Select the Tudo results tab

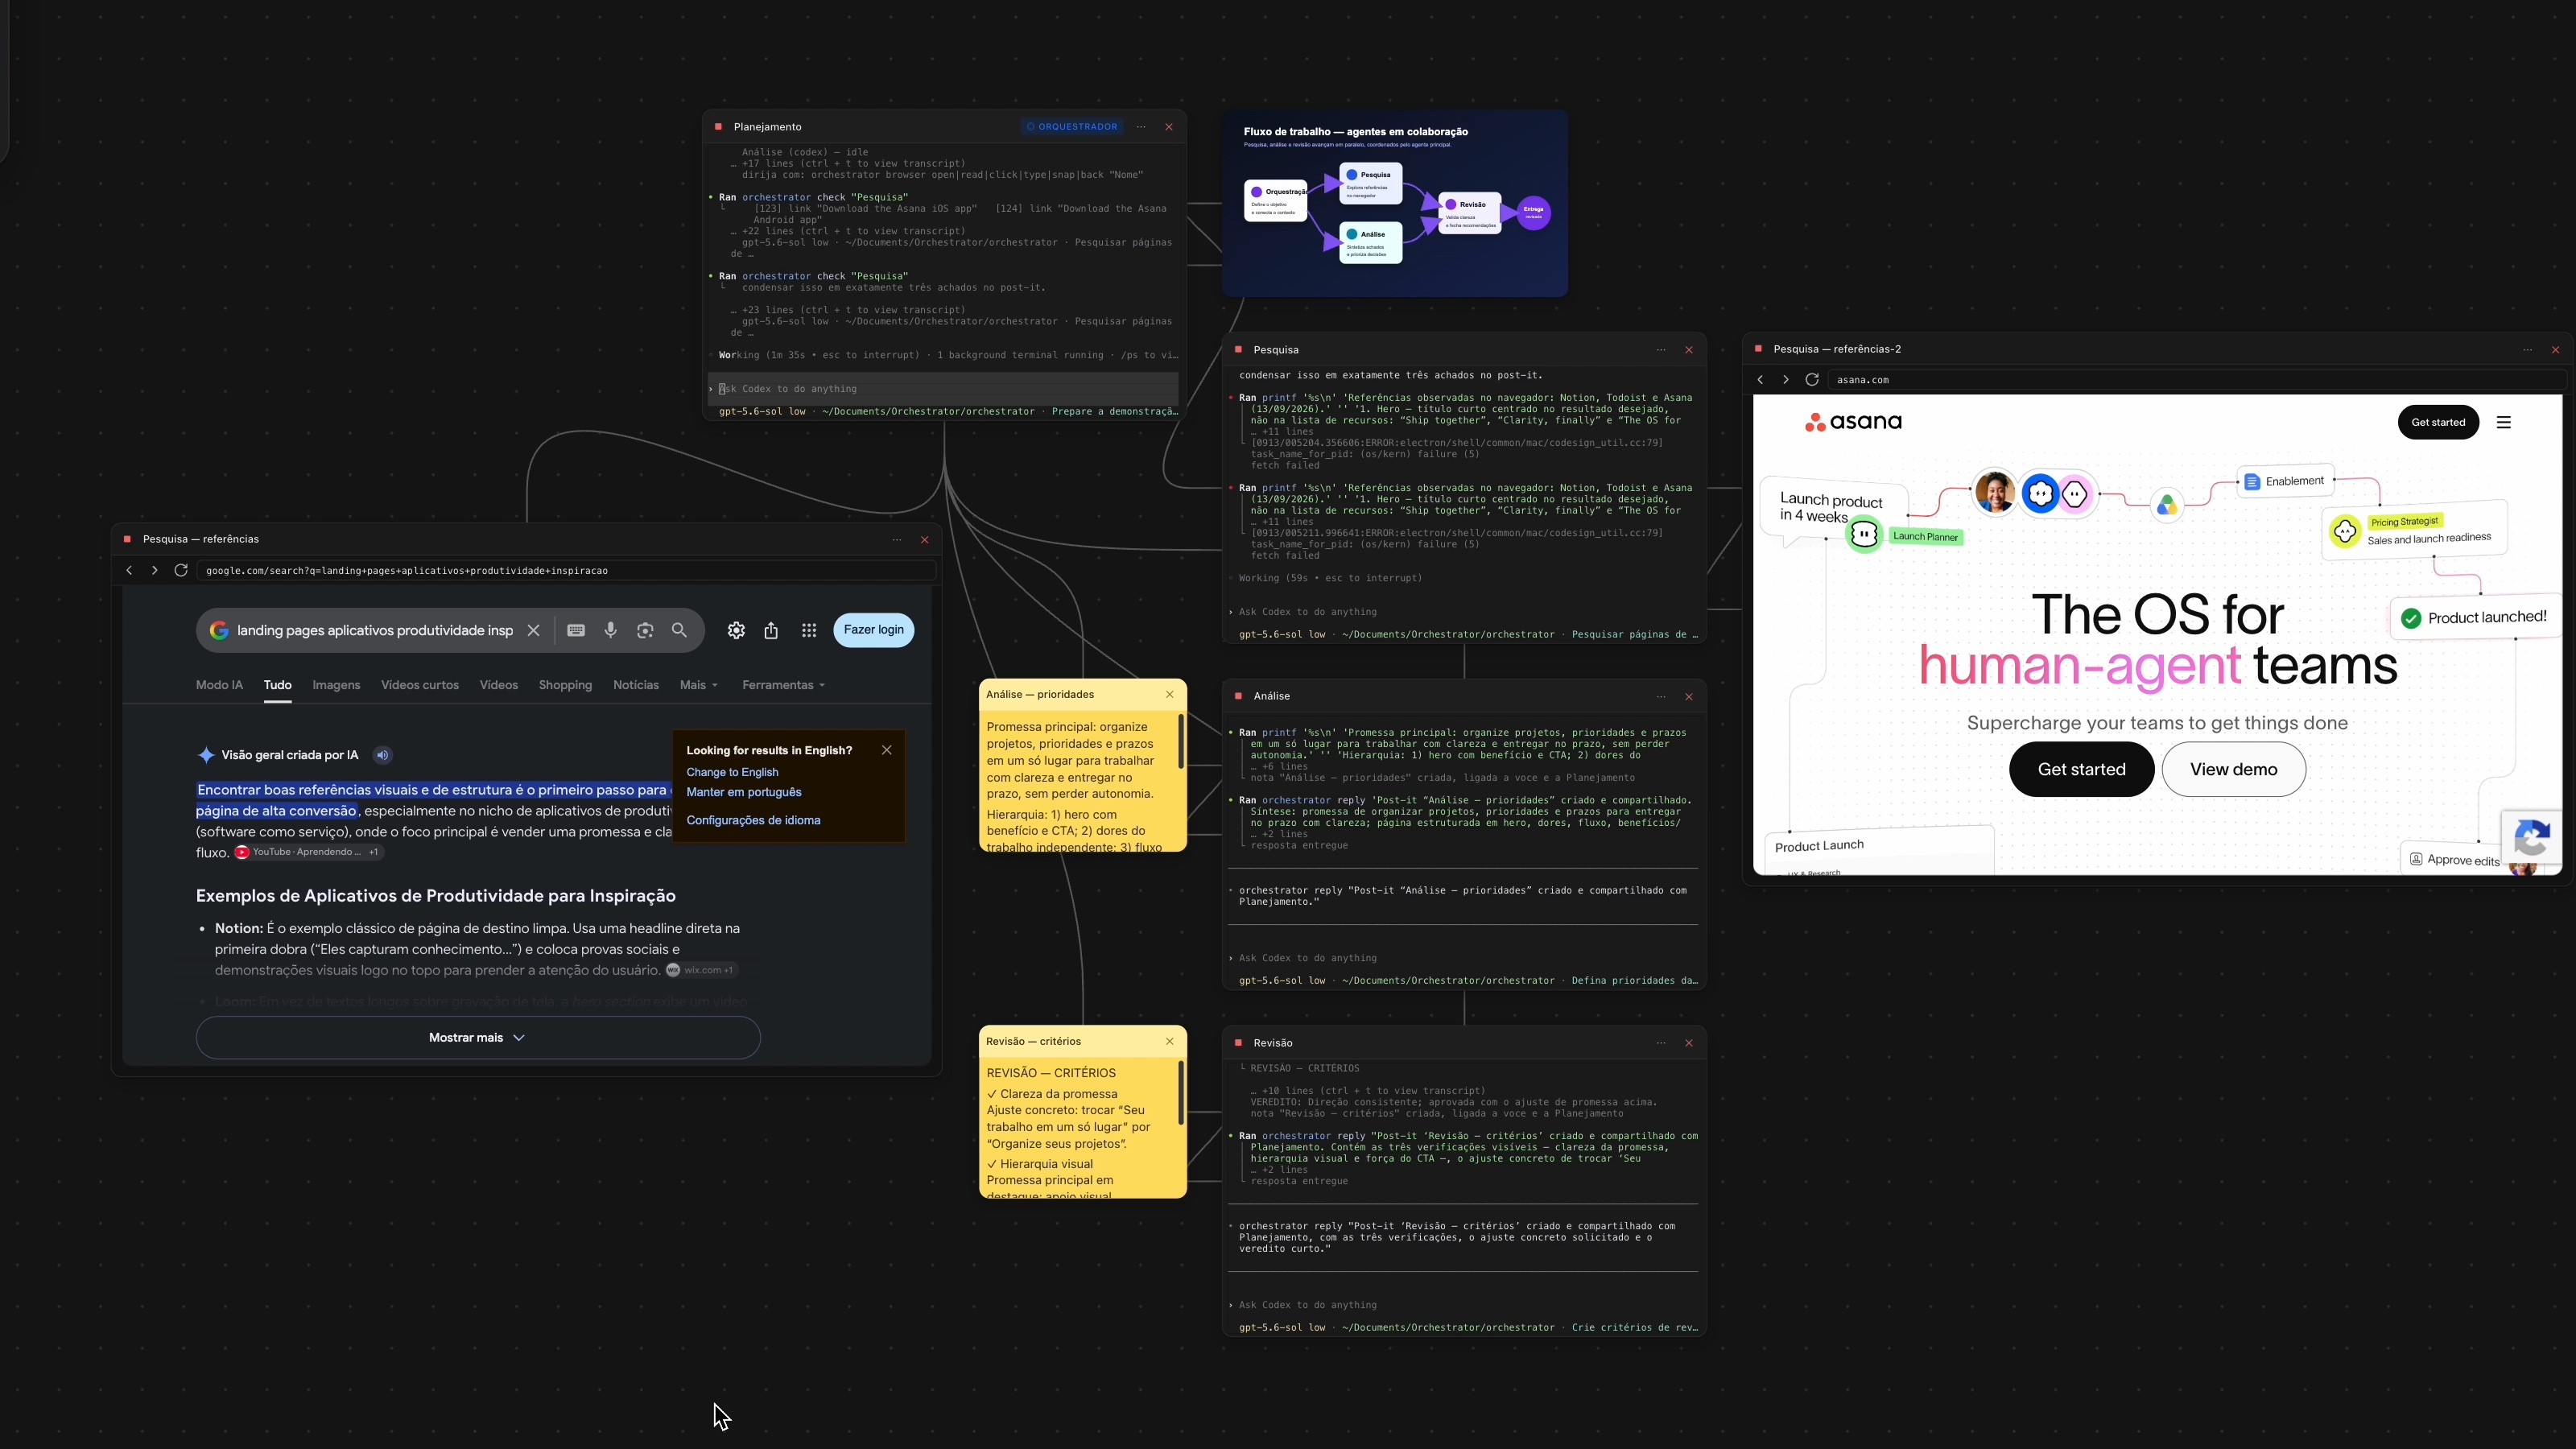tap(278, 685)
